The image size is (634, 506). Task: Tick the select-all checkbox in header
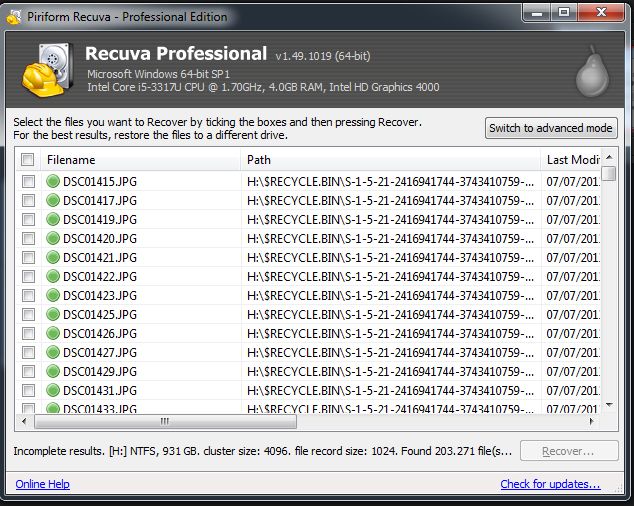[28, 160]
